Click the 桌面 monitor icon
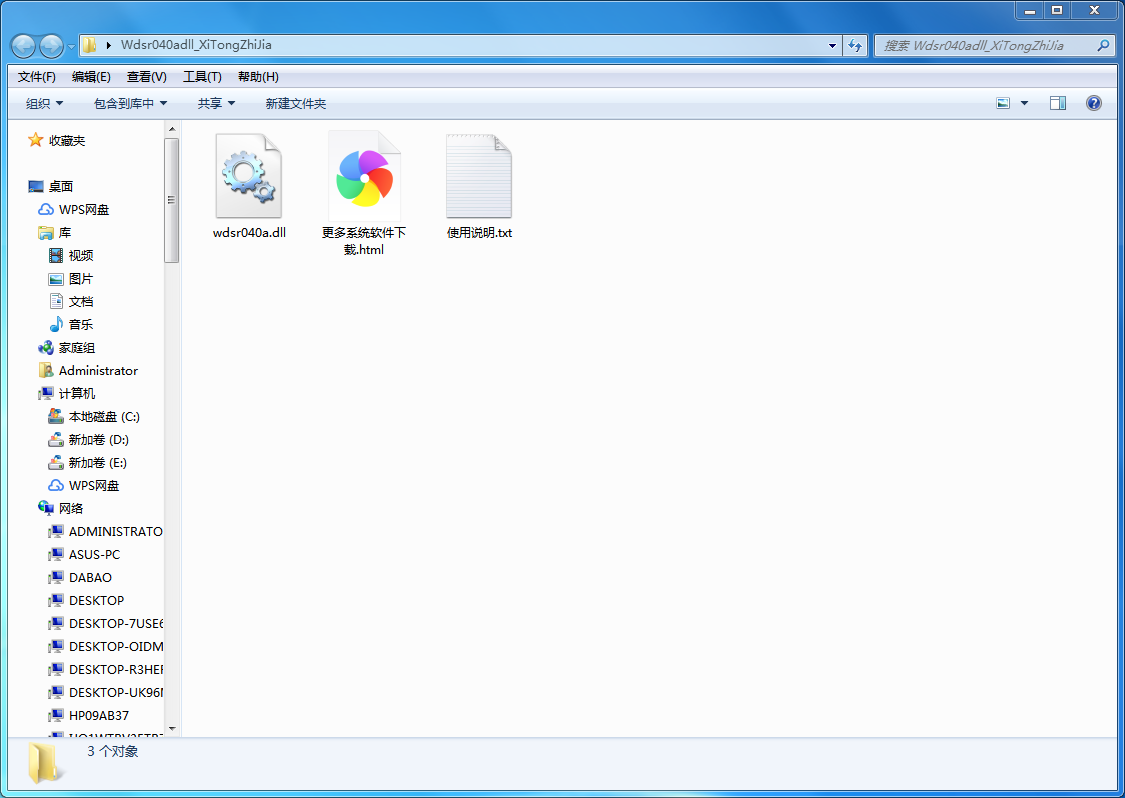This screenshot has width=1125, height=798. [36, 187]
